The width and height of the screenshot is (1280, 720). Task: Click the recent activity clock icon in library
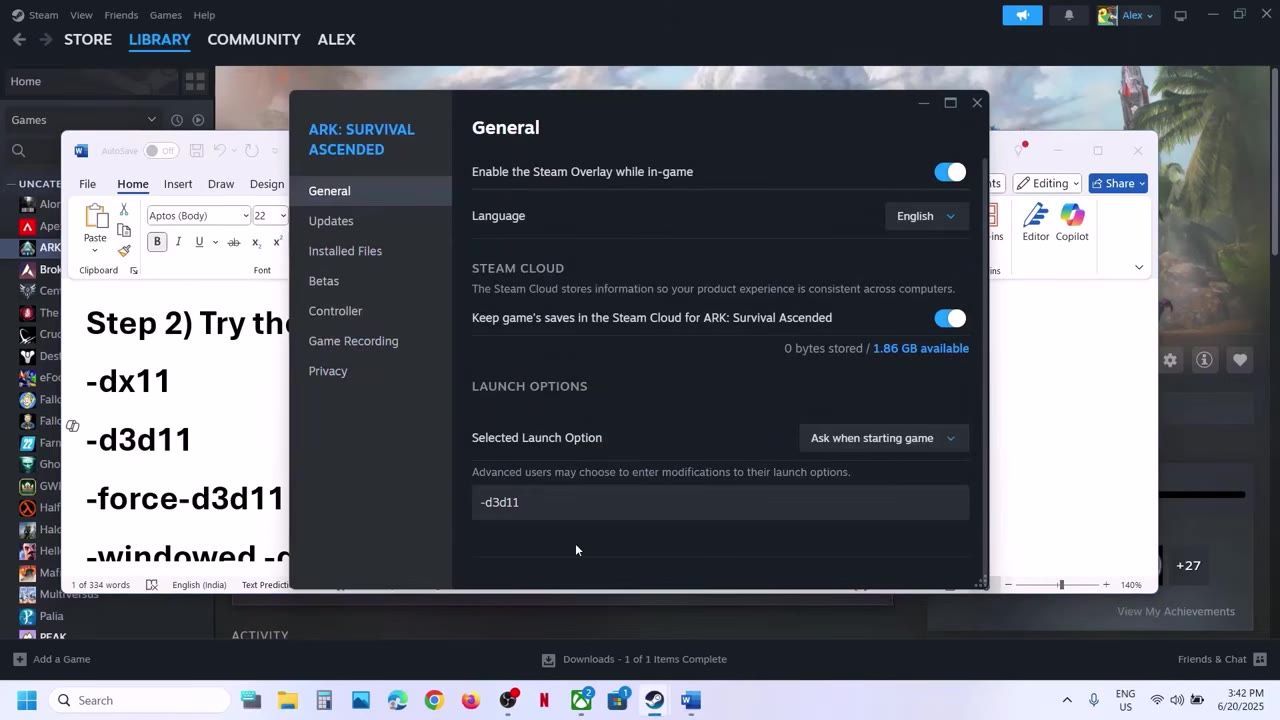pyautogui.click(x=177, y=120)
